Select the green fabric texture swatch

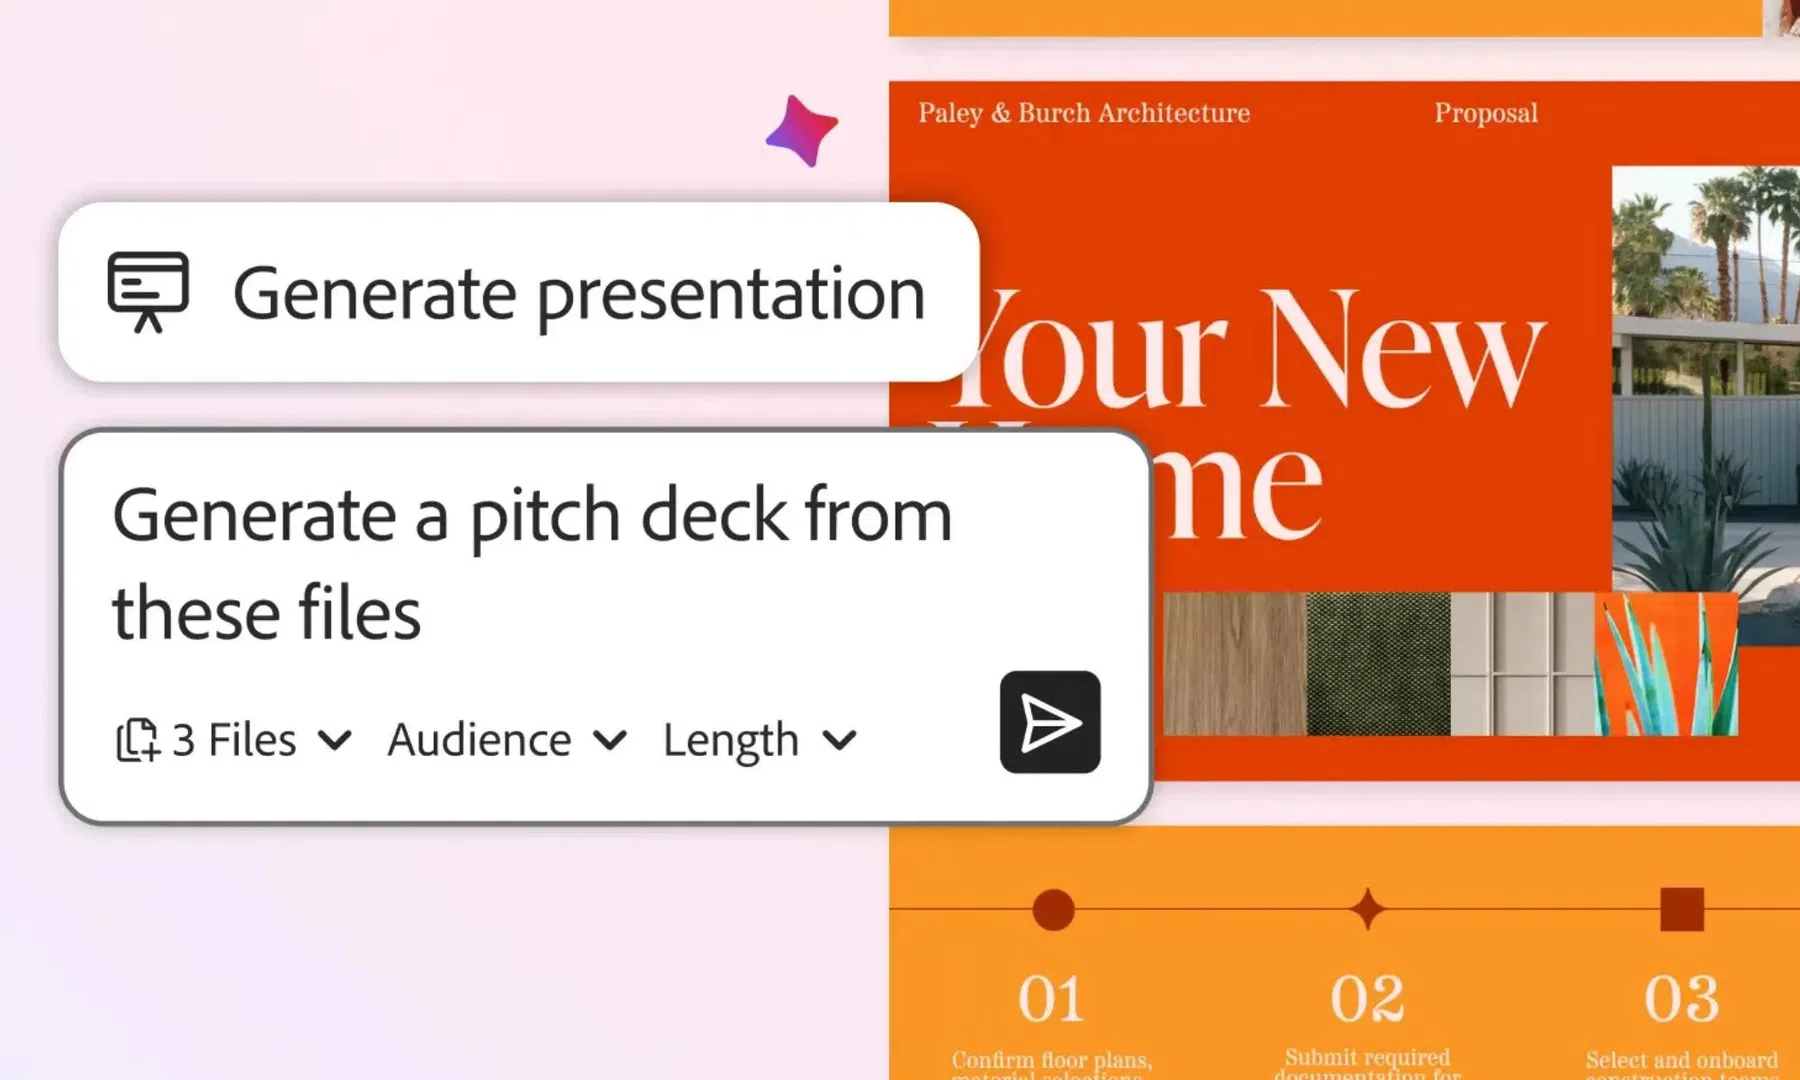coord(1377,664)
